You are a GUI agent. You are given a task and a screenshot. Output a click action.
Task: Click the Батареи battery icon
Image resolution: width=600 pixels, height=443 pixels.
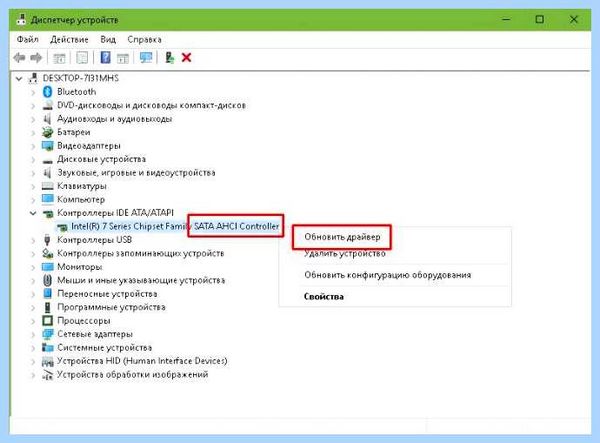pos(47,132)
